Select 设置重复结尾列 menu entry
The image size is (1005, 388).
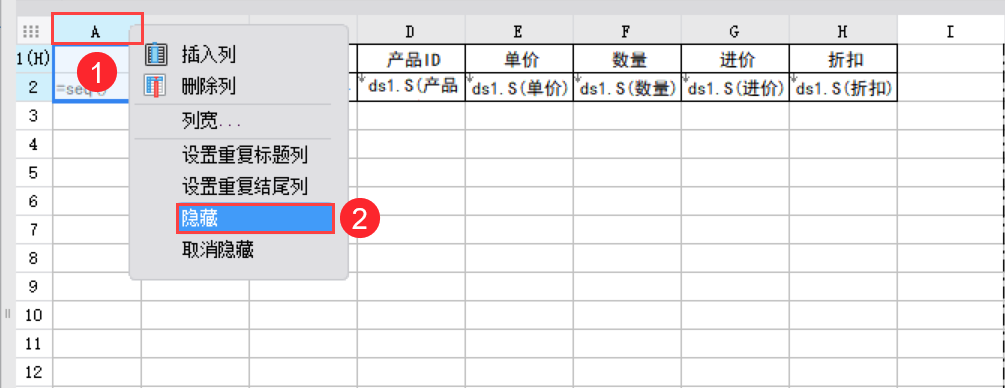tap(245, 187)
